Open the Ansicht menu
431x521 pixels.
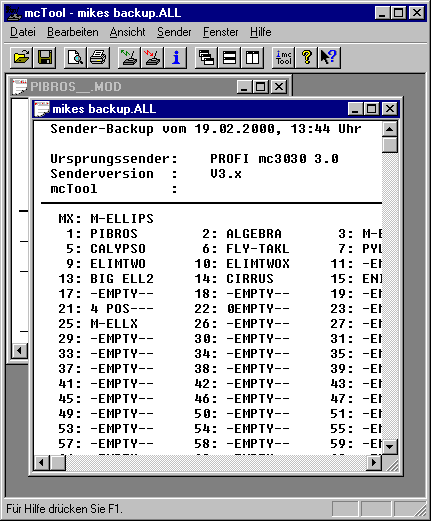(x=127, y=32)
